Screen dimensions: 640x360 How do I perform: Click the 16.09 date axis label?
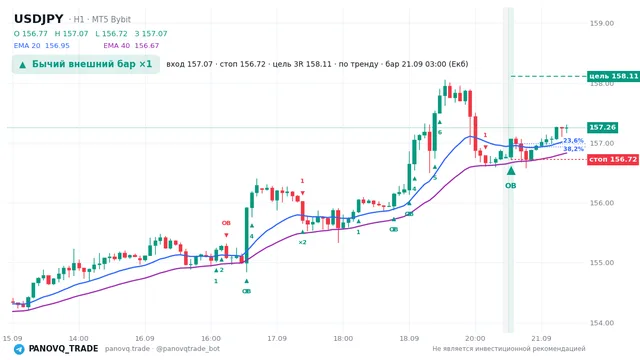[144, 338]
